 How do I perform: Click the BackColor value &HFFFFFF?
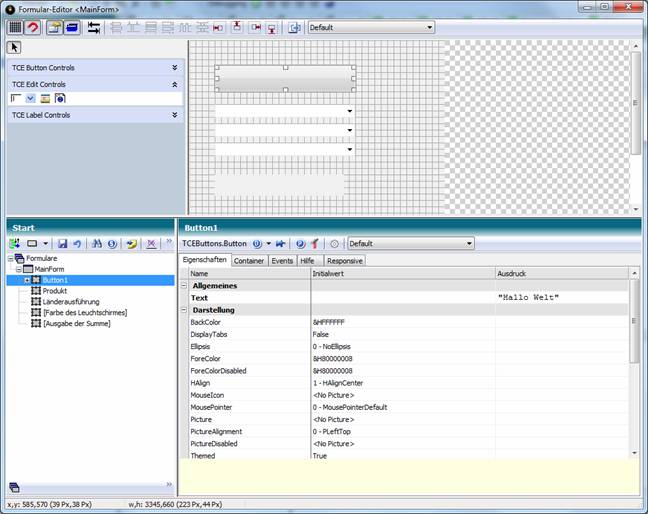329,322
